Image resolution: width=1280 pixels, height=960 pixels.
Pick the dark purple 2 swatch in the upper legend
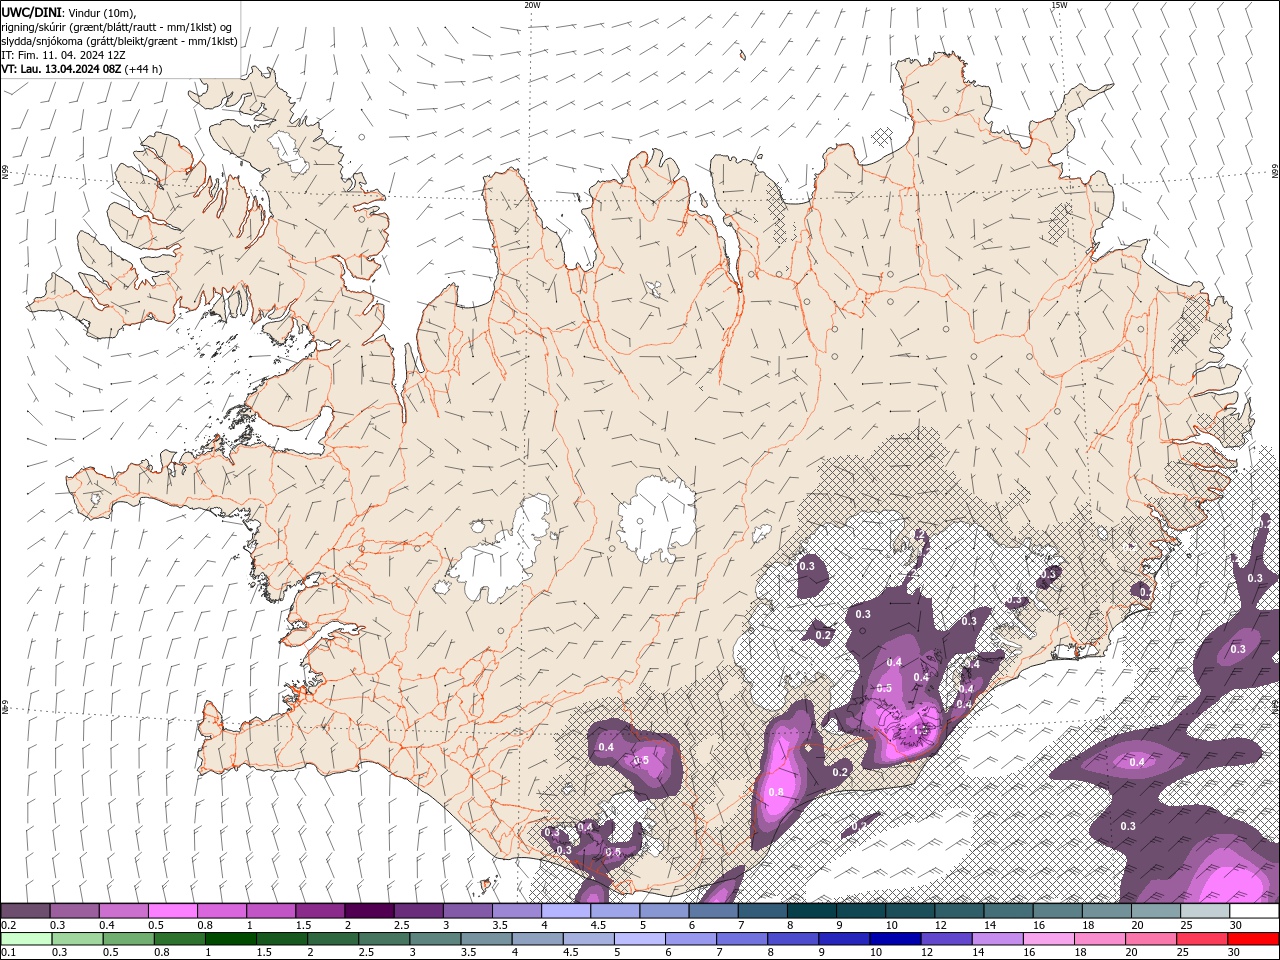tap(369, 911)
